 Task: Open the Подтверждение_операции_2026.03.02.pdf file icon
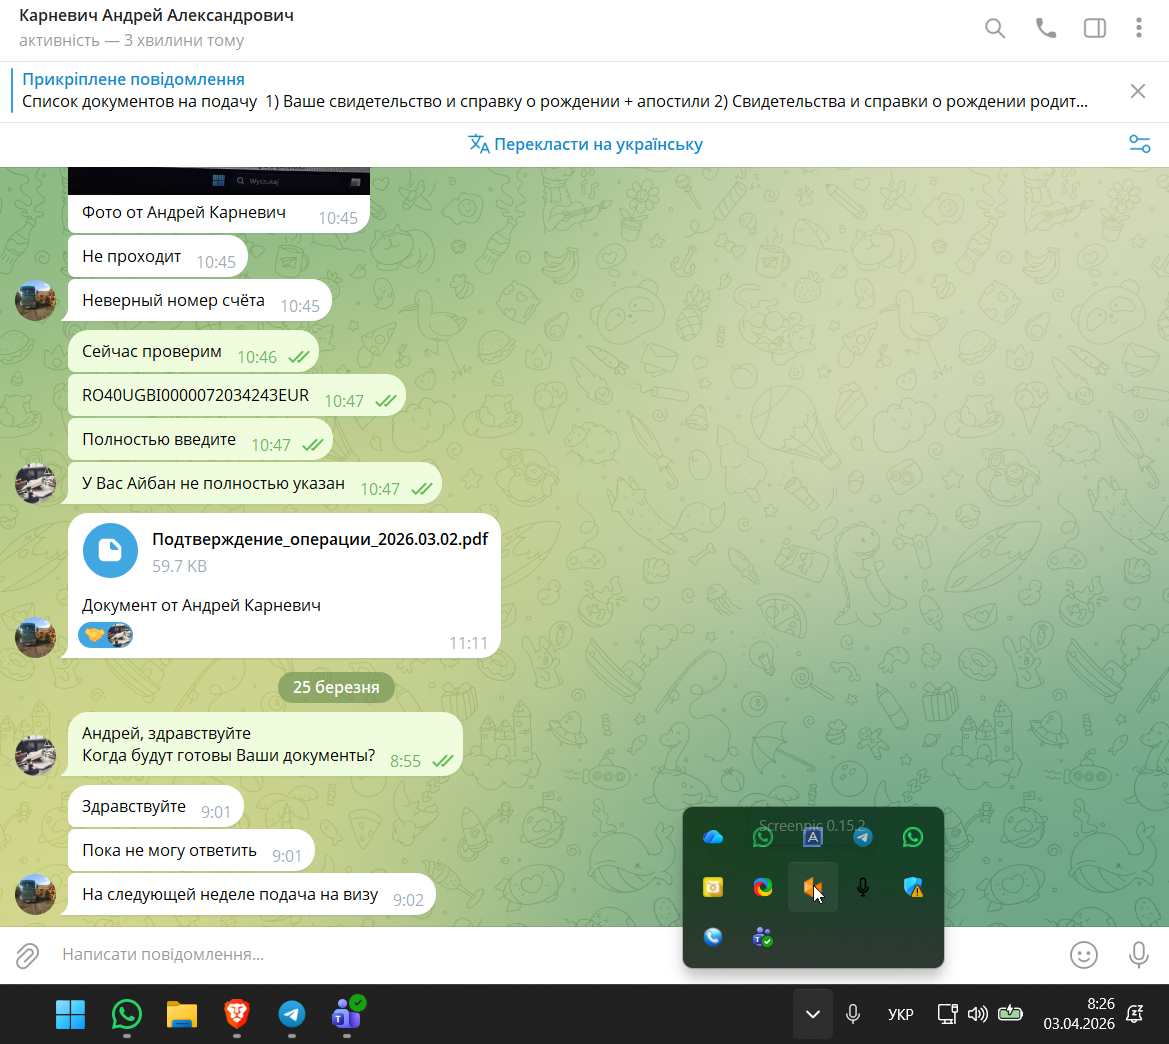(x=110, y=550)
